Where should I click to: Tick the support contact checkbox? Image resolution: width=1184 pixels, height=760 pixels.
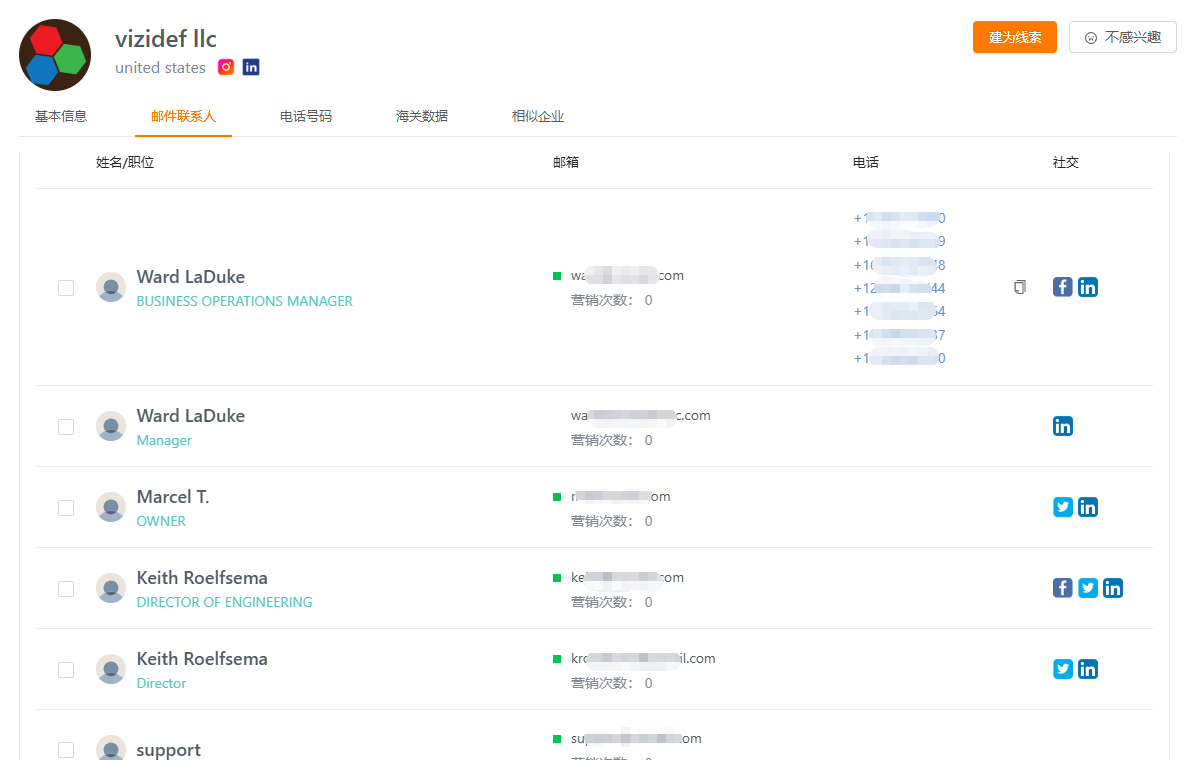66,749
